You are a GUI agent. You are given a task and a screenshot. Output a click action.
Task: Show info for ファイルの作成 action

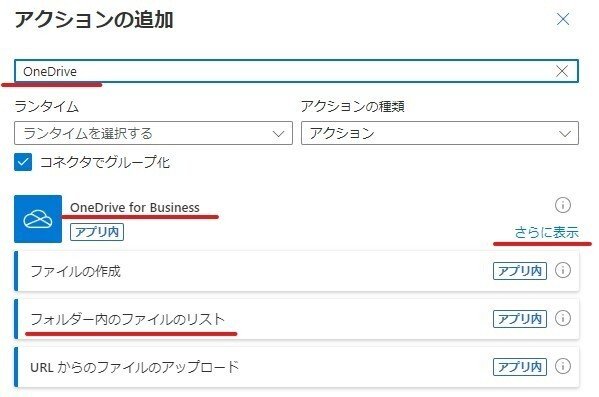coord(563,271)
